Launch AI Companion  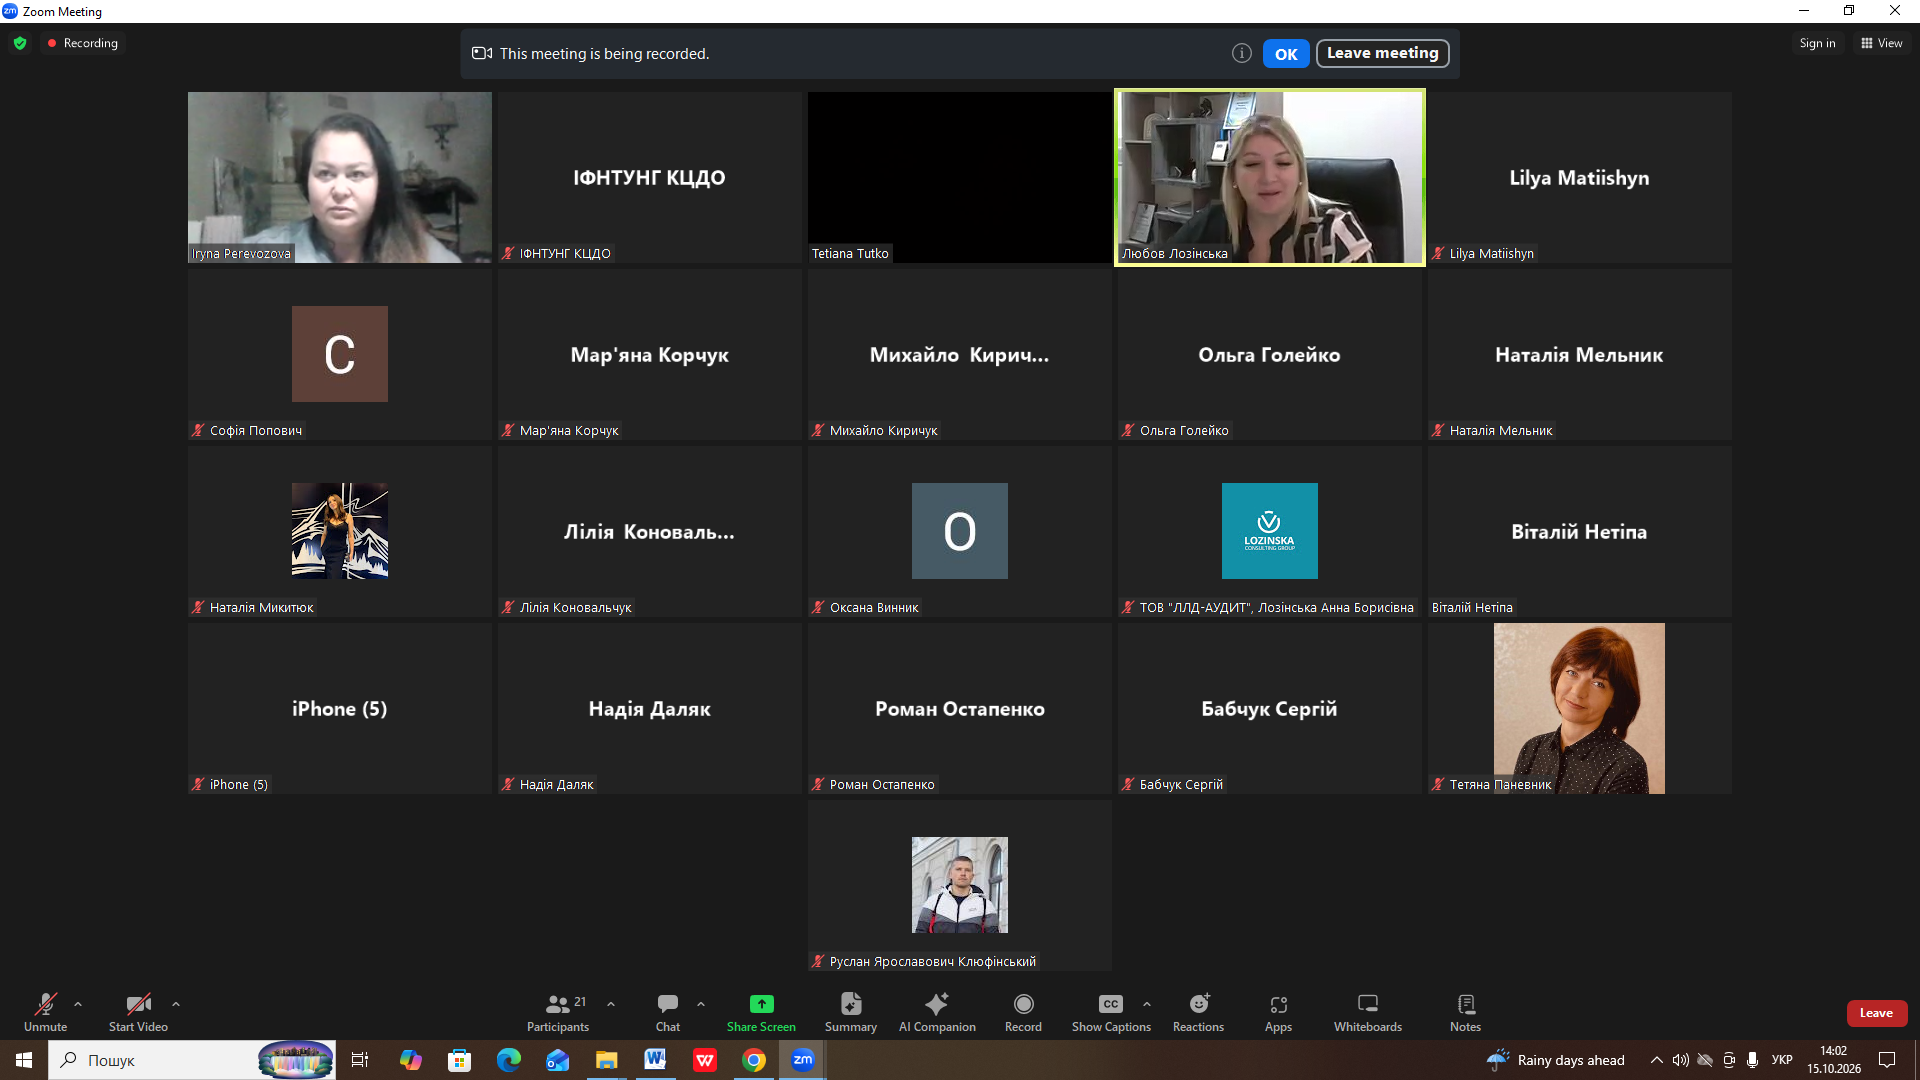[937, 1012]
